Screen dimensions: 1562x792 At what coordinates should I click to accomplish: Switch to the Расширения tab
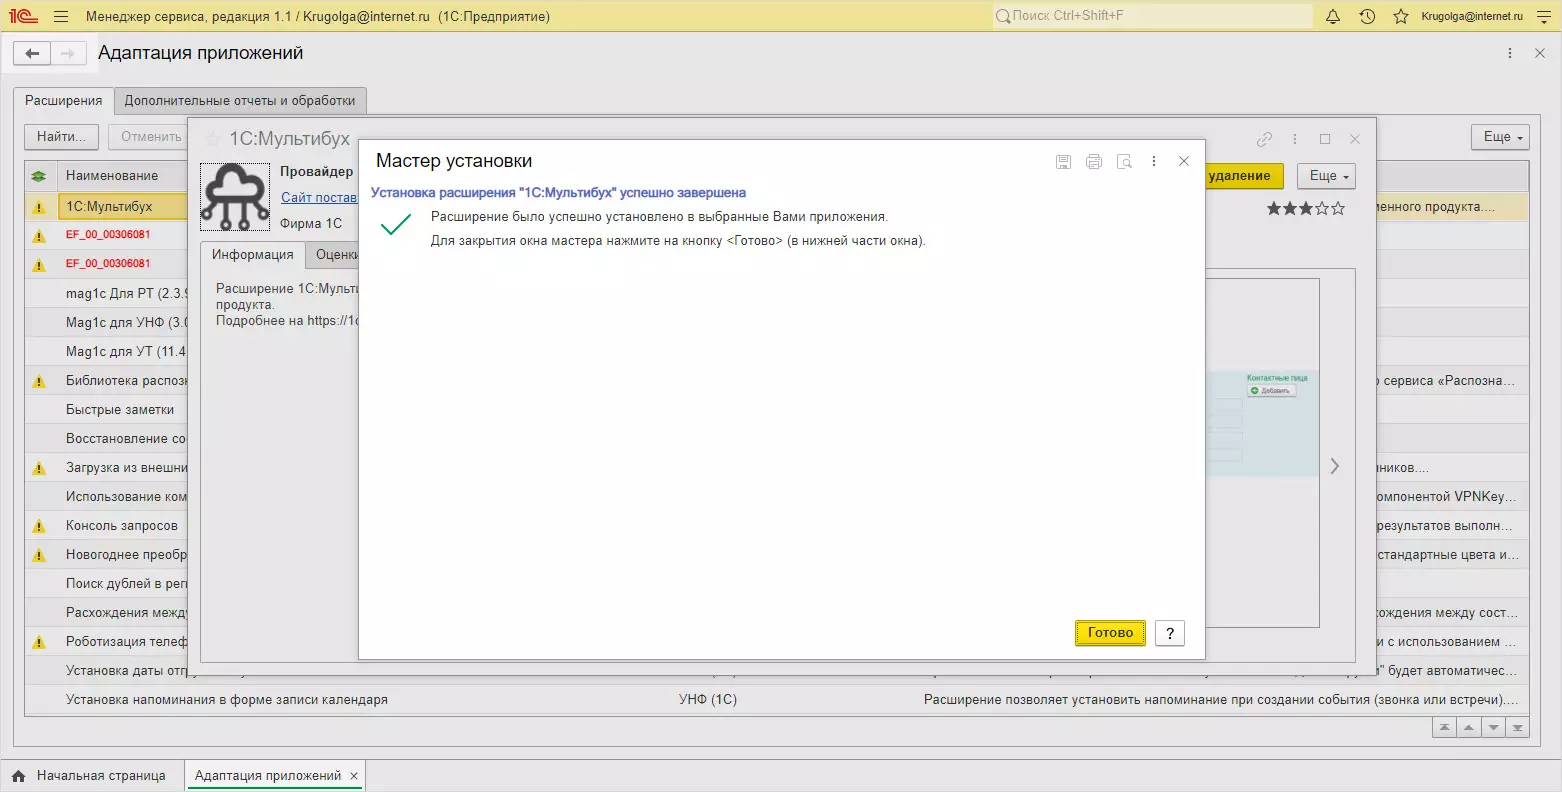click(64, 100)
